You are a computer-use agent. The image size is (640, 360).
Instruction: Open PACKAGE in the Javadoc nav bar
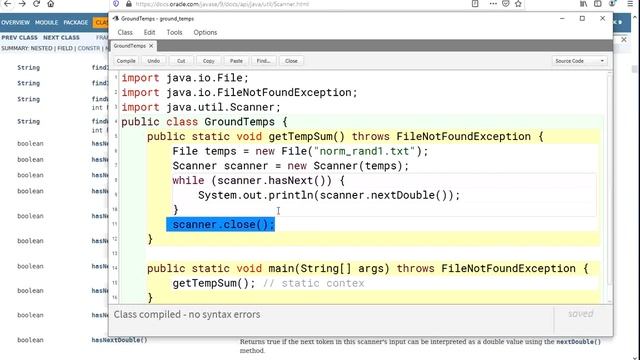76,22
